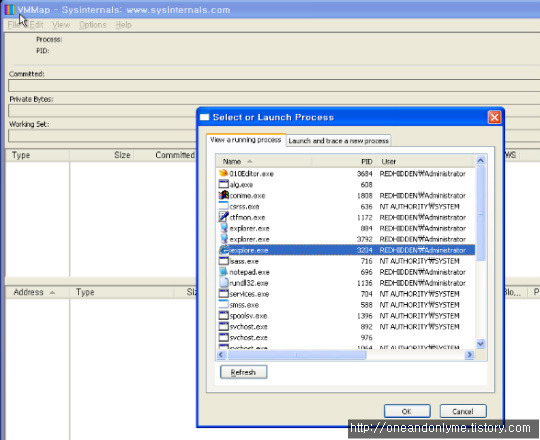
Task: Click the Working Set memory bar in VMMap
Action: [x=103, y=136]
